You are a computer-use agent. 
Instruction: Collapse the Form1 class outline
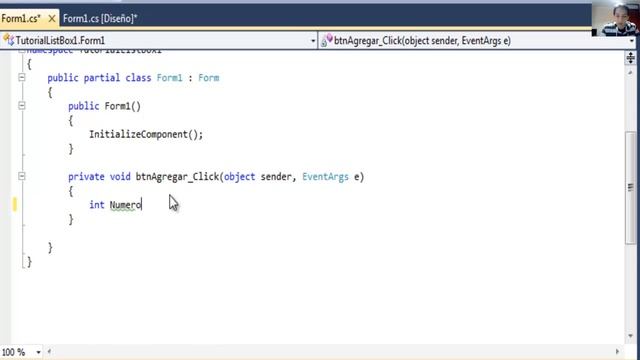(22, 78)
